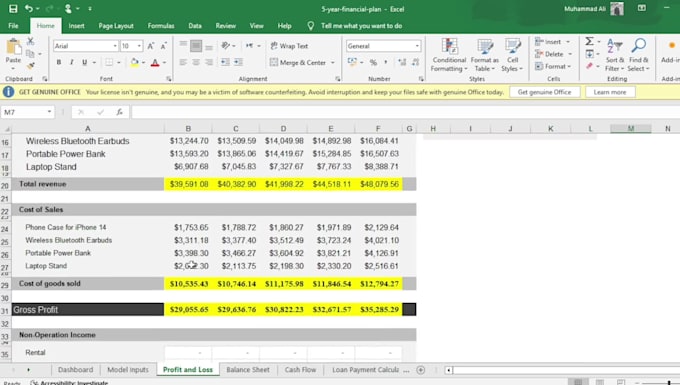Viewport: 680px width, 385px height.
Task: Select the Total revenue cell
Action: (88, 184)
